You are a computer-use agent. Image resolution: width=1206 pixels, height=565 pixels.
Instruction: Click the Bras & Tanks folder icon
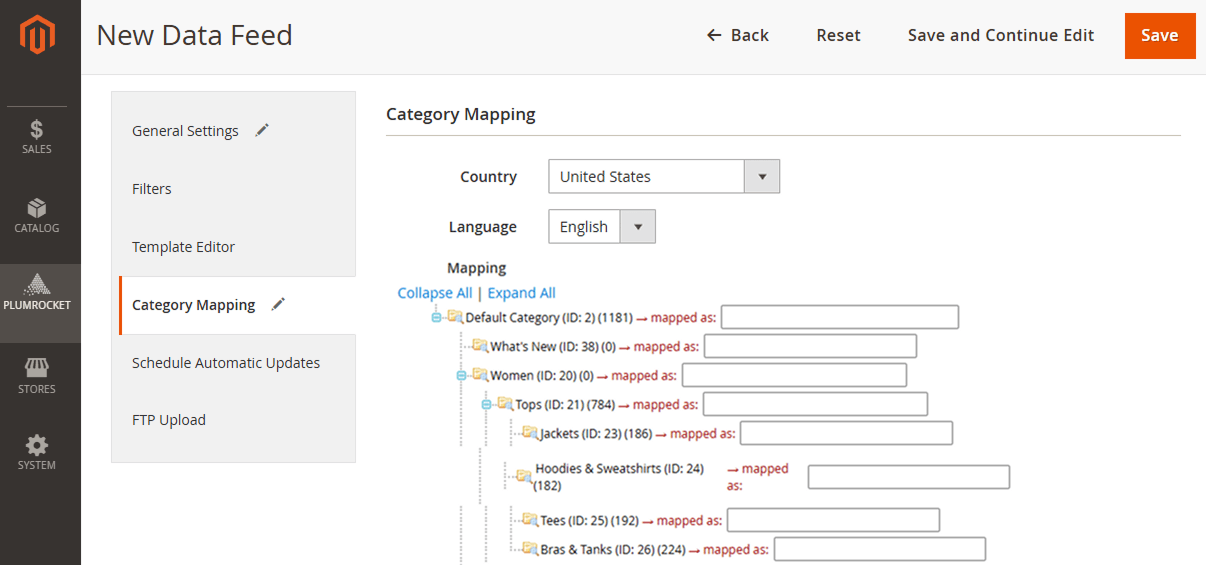pos(530,548)
